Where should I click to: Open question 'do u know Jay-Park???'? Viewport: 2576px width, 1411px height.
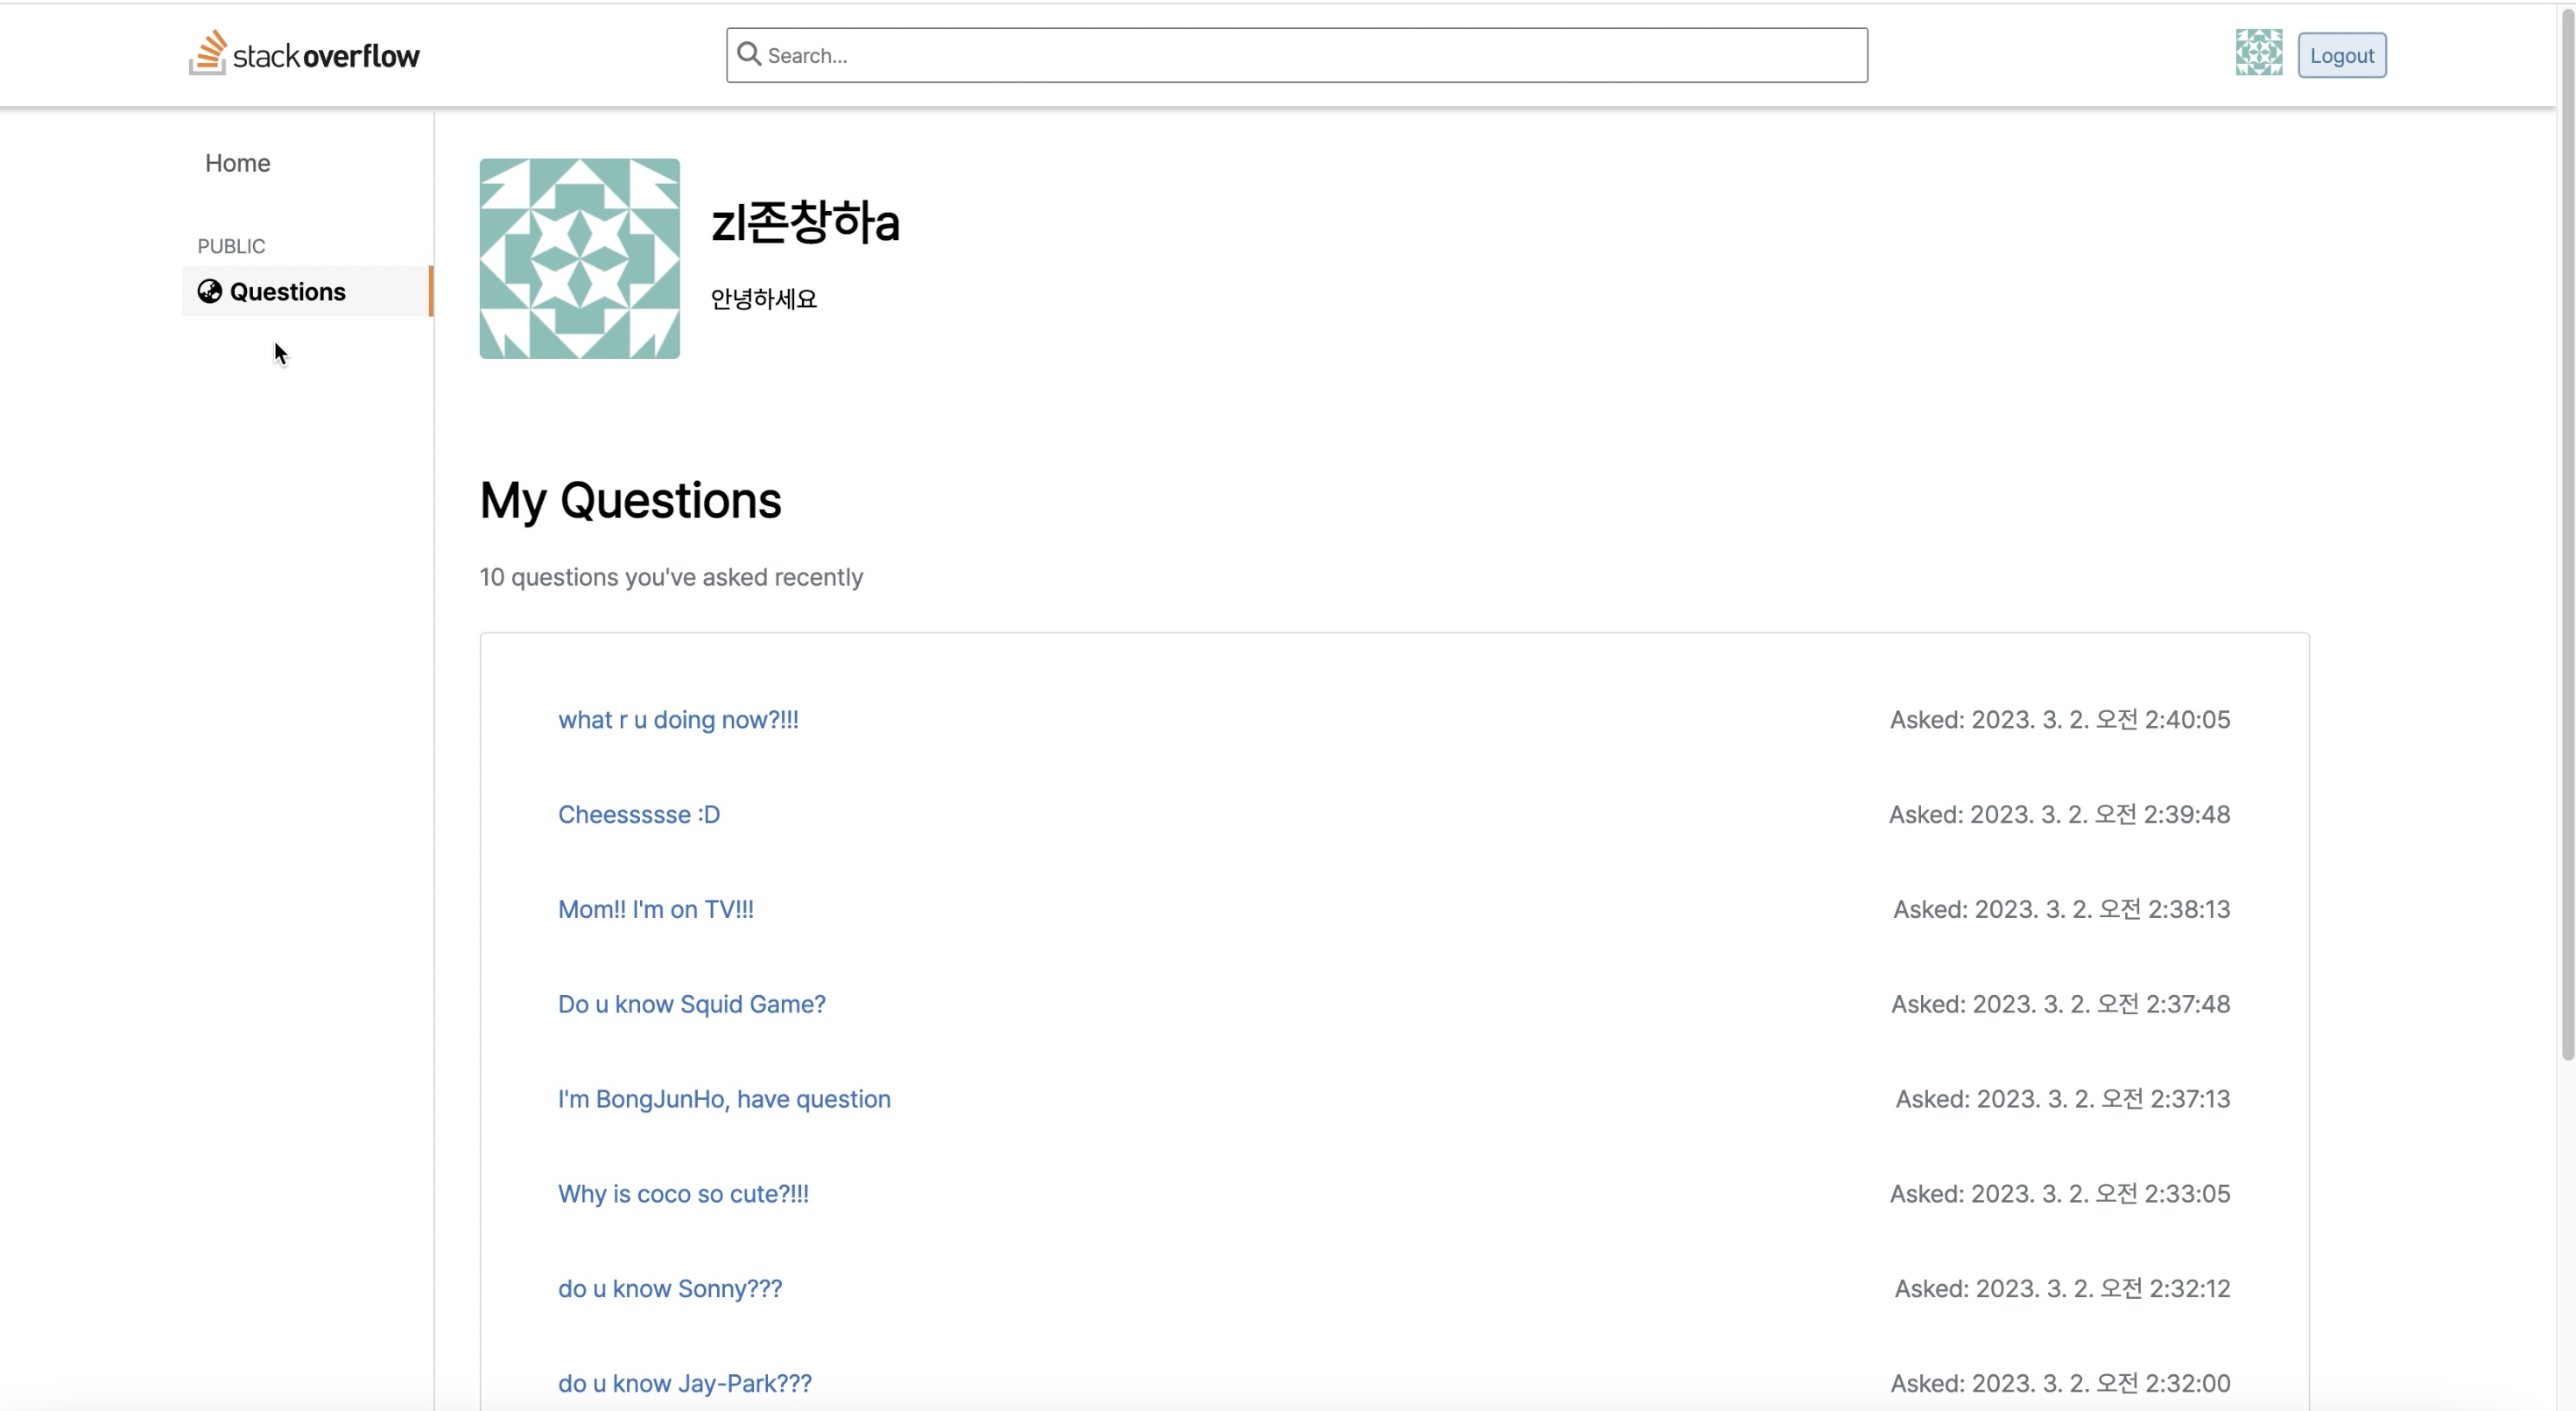pyautogui.click(x=685, y=1383)
